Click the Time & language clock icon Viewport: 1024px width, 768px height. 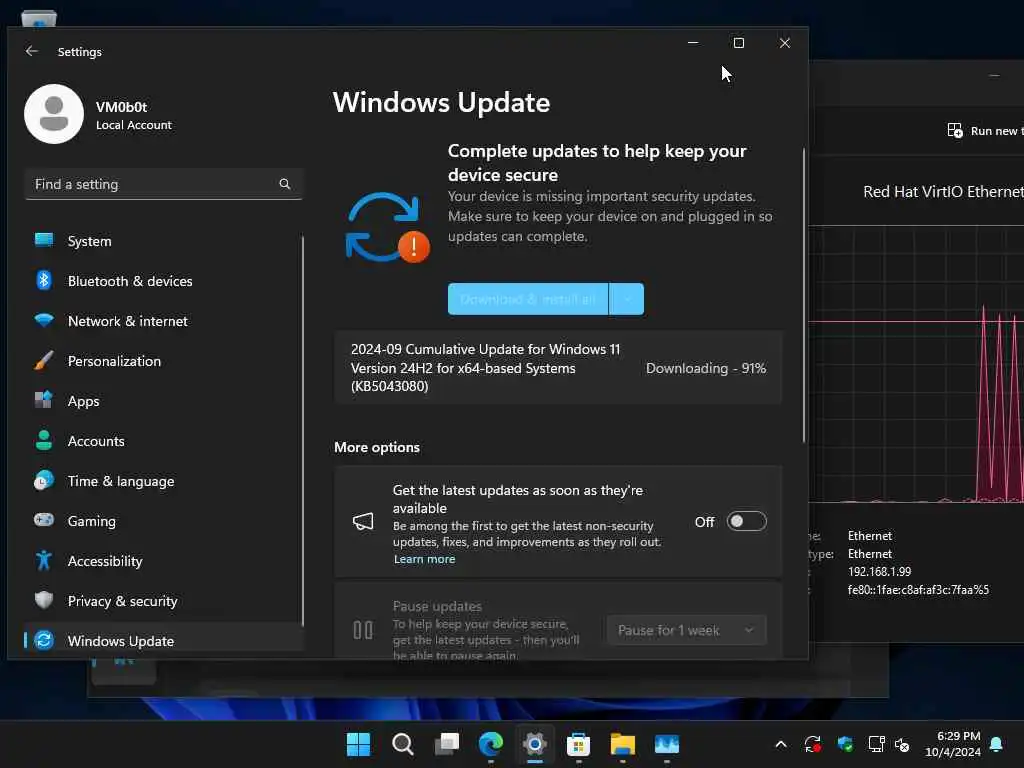[x=44, y=480]
